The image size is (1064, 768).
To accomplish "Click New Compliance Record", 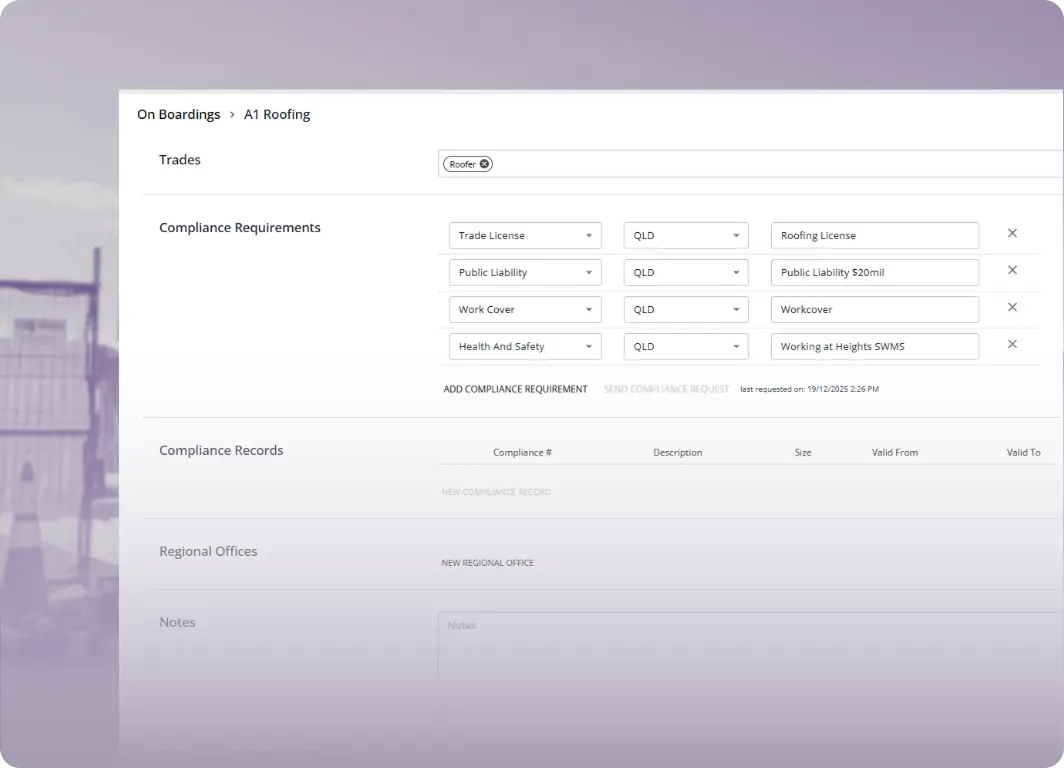I will [496, 492].
